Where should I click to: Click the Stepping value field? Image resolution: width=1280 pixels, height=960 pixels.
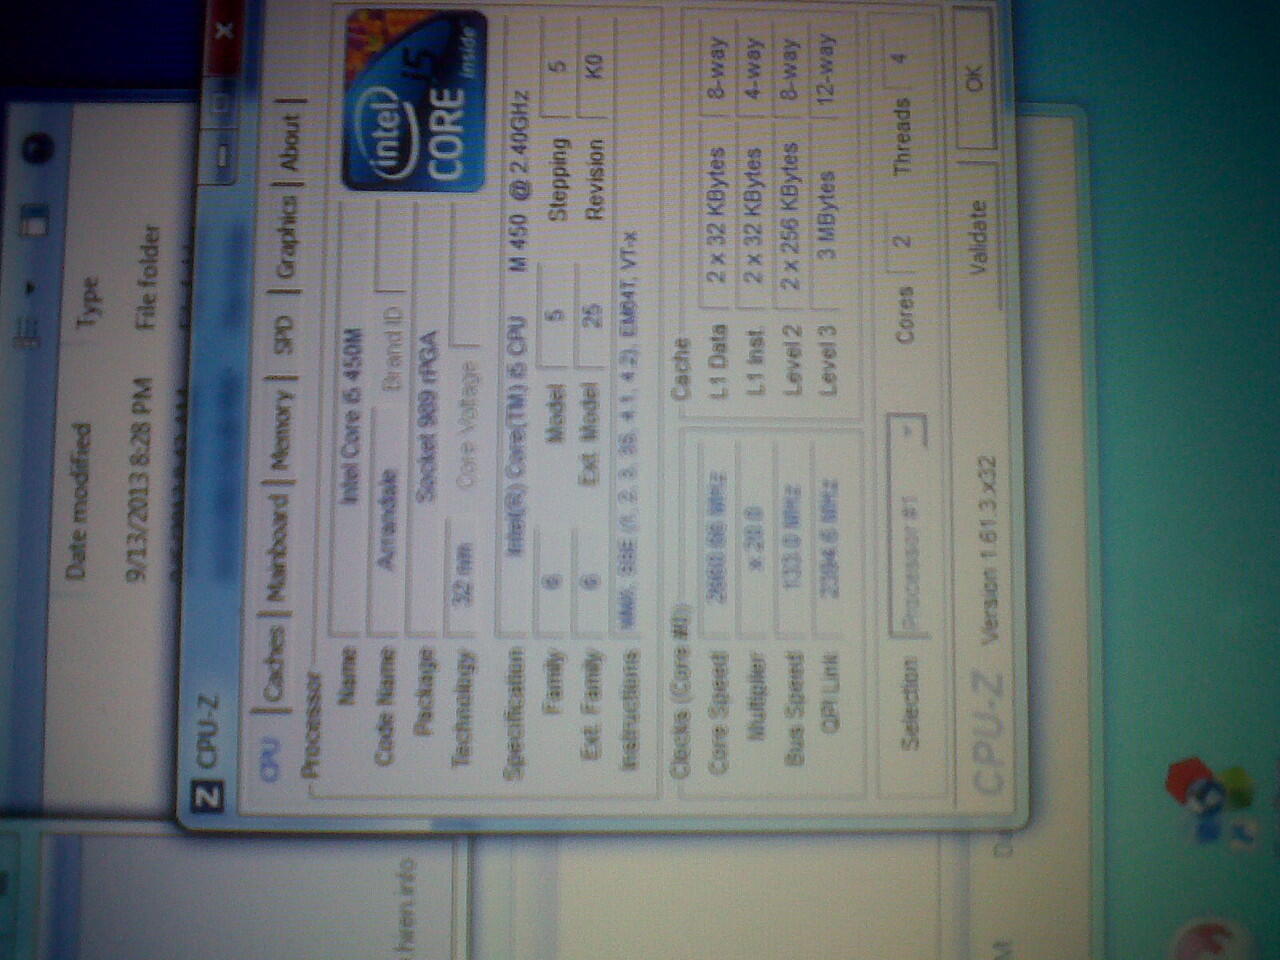pyautogui.click(x=561, y=66)
